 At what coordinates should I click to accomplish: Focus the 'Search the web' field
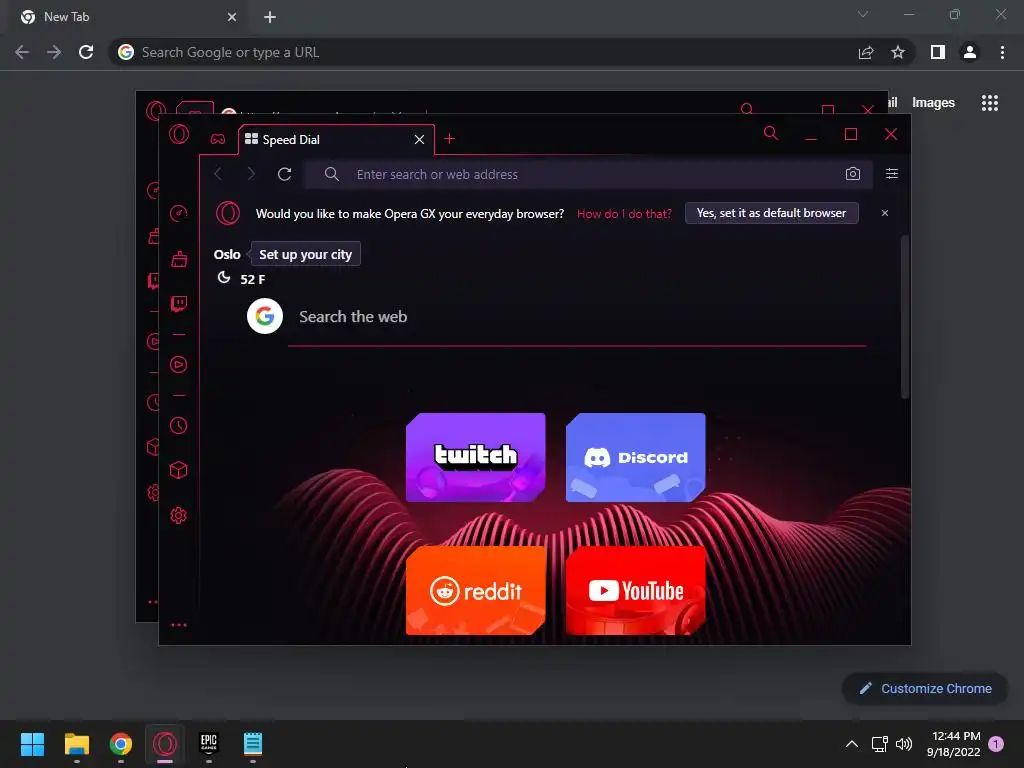tap(577, 317)
